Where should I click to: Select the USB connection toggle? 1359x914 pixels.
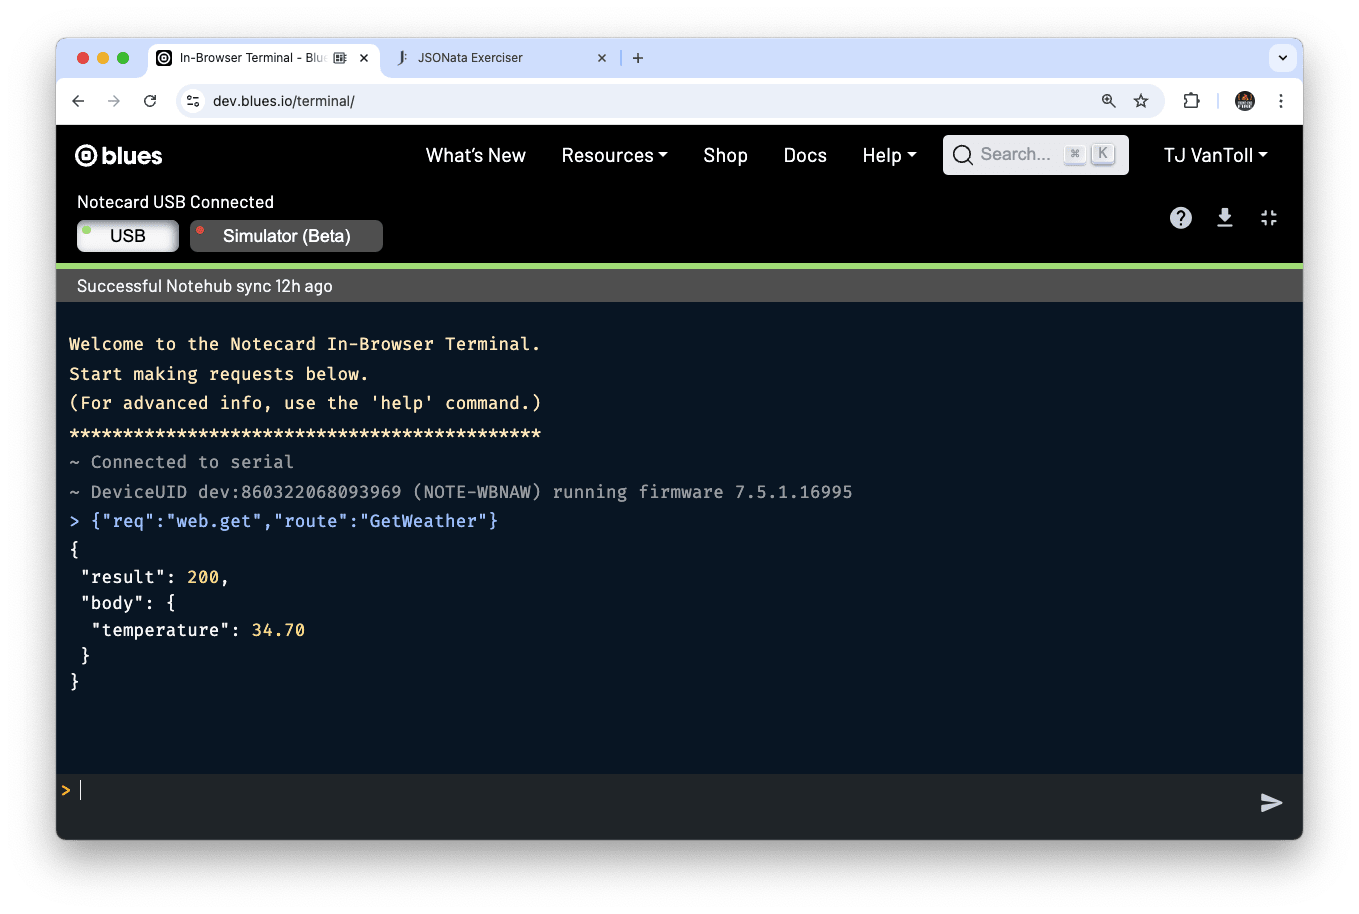[128, 236]
